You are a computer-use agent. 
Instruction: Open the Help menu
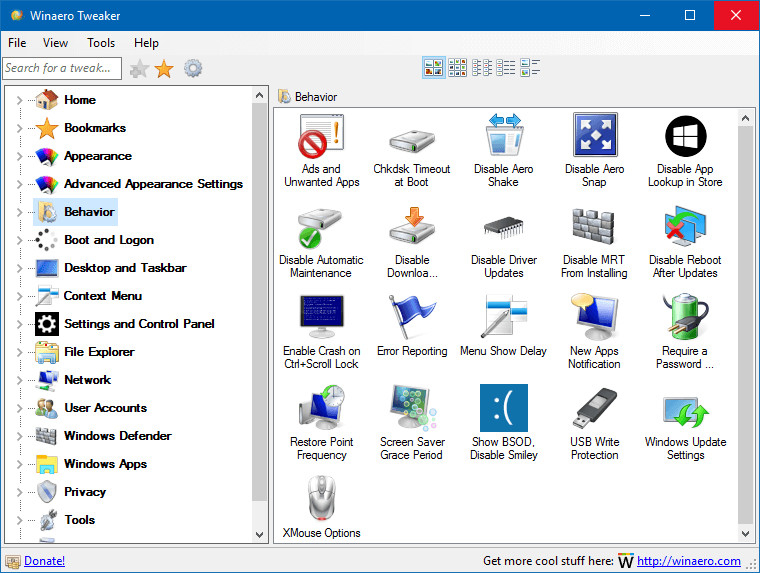coord(146,43)
